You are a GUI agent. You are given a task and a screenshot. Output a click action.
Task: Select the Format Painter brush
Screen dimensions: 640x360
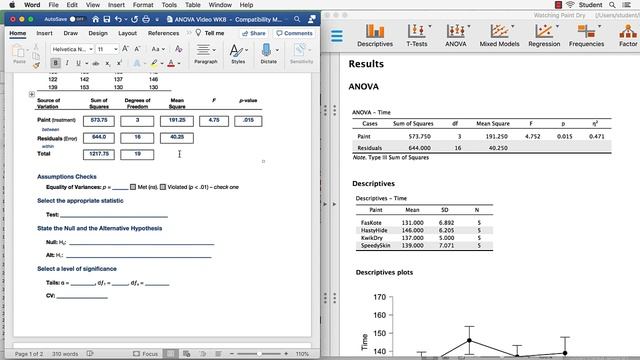point(36,64)
